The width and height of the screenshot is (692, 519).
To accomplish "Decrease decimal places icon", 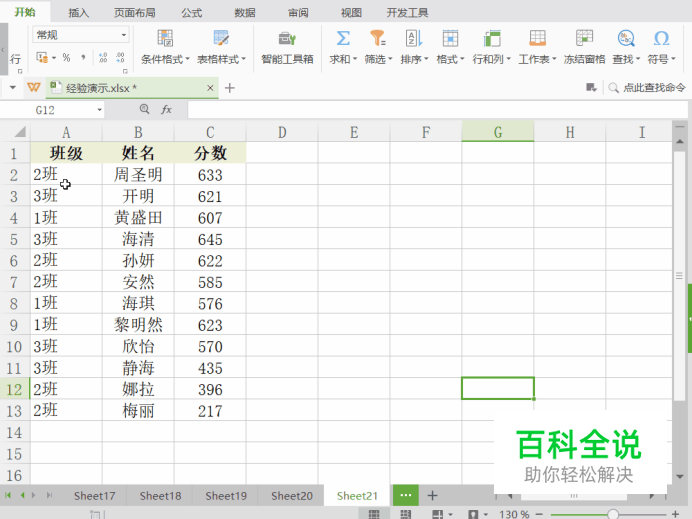I will [x=120, y=58].
